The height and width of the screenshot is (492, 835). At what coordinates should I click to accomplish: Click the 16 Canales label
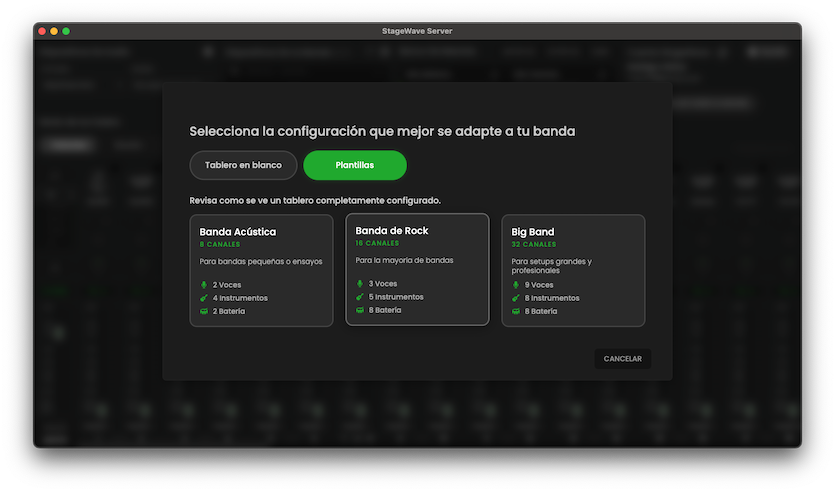click(378, 243)
